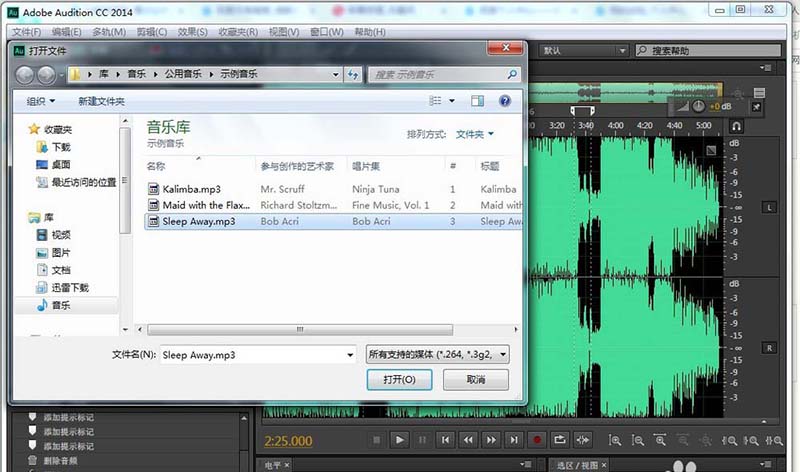Start playback with the Play button
Viewport: 800px width, 472px height.
tap(399, 440)
